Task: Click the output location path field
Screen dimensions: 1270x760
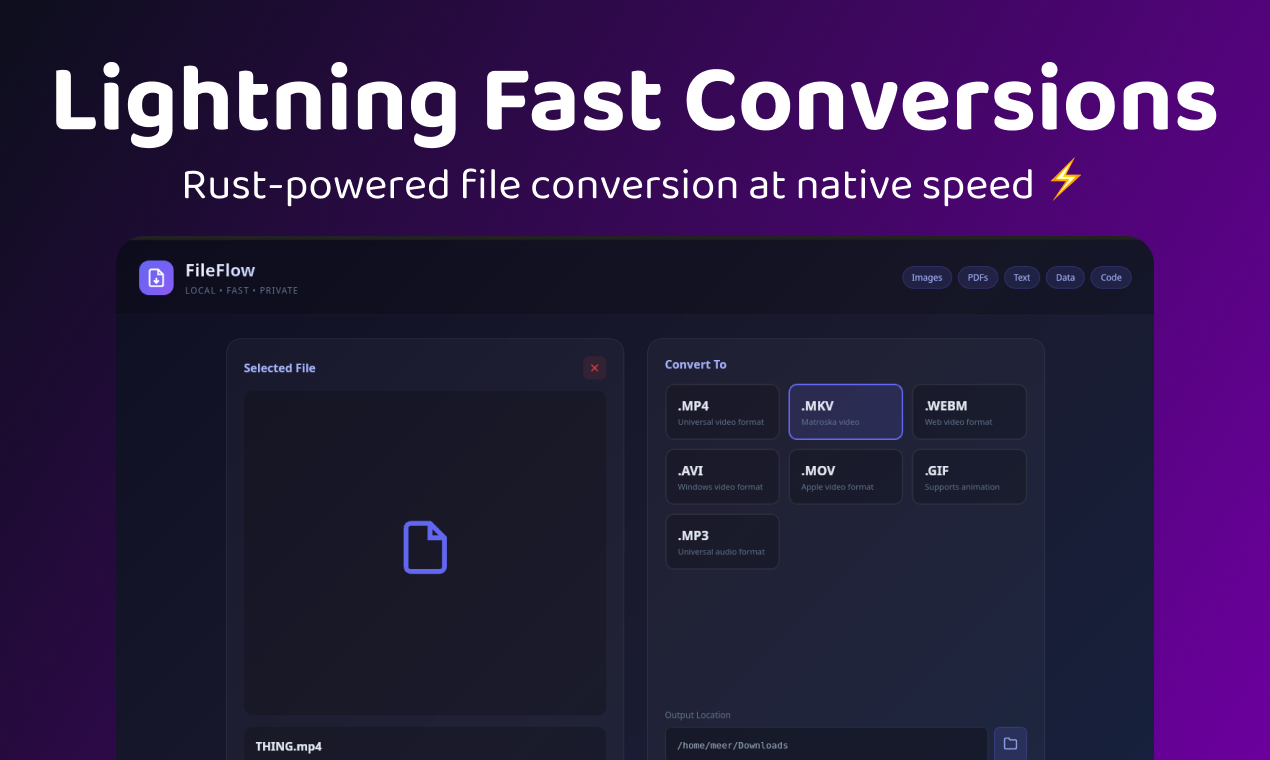Action: click(826, 744)
